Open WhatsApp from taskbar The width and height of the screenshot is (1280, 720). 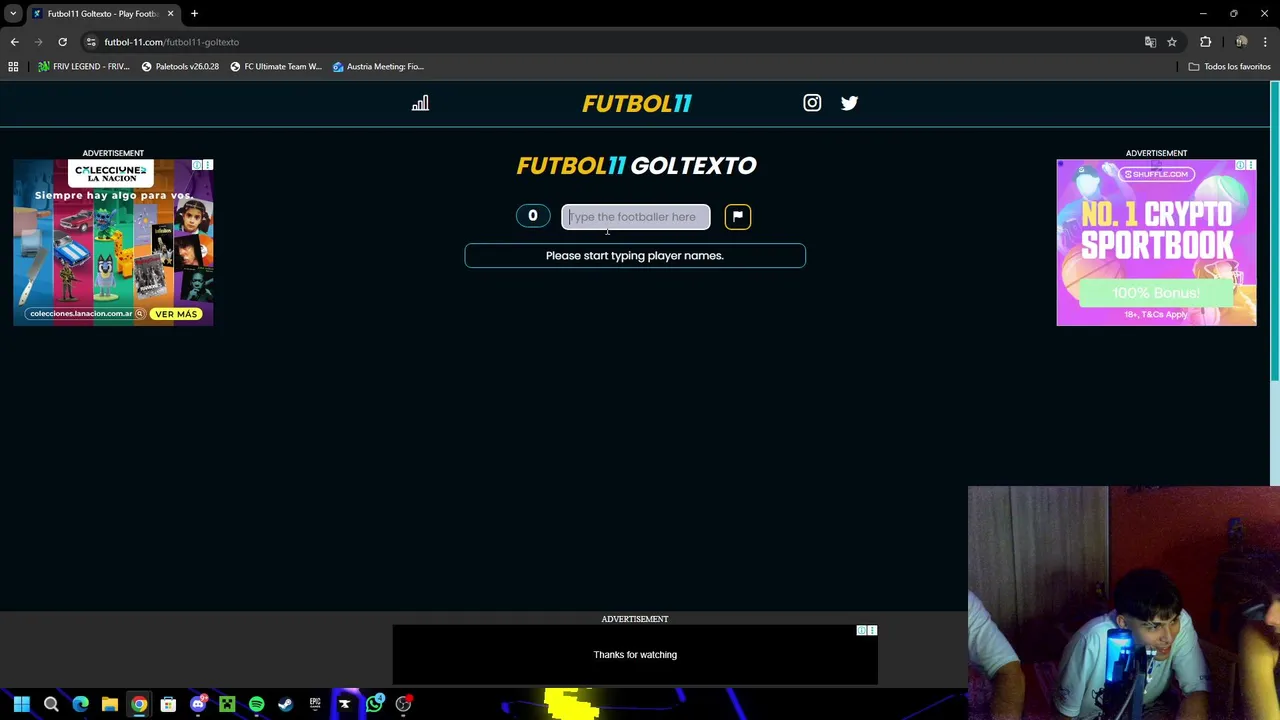(374, 704)
